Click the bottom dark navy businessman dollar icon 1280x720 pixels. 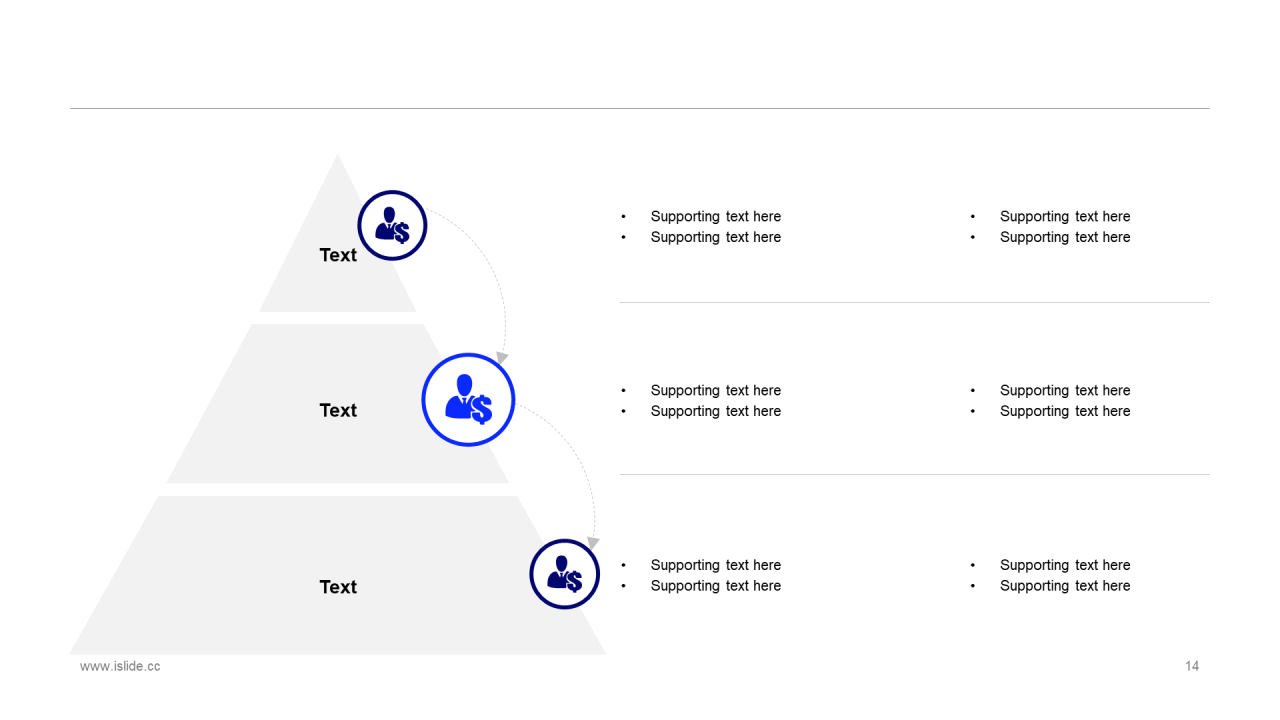[x=564, y=574]
